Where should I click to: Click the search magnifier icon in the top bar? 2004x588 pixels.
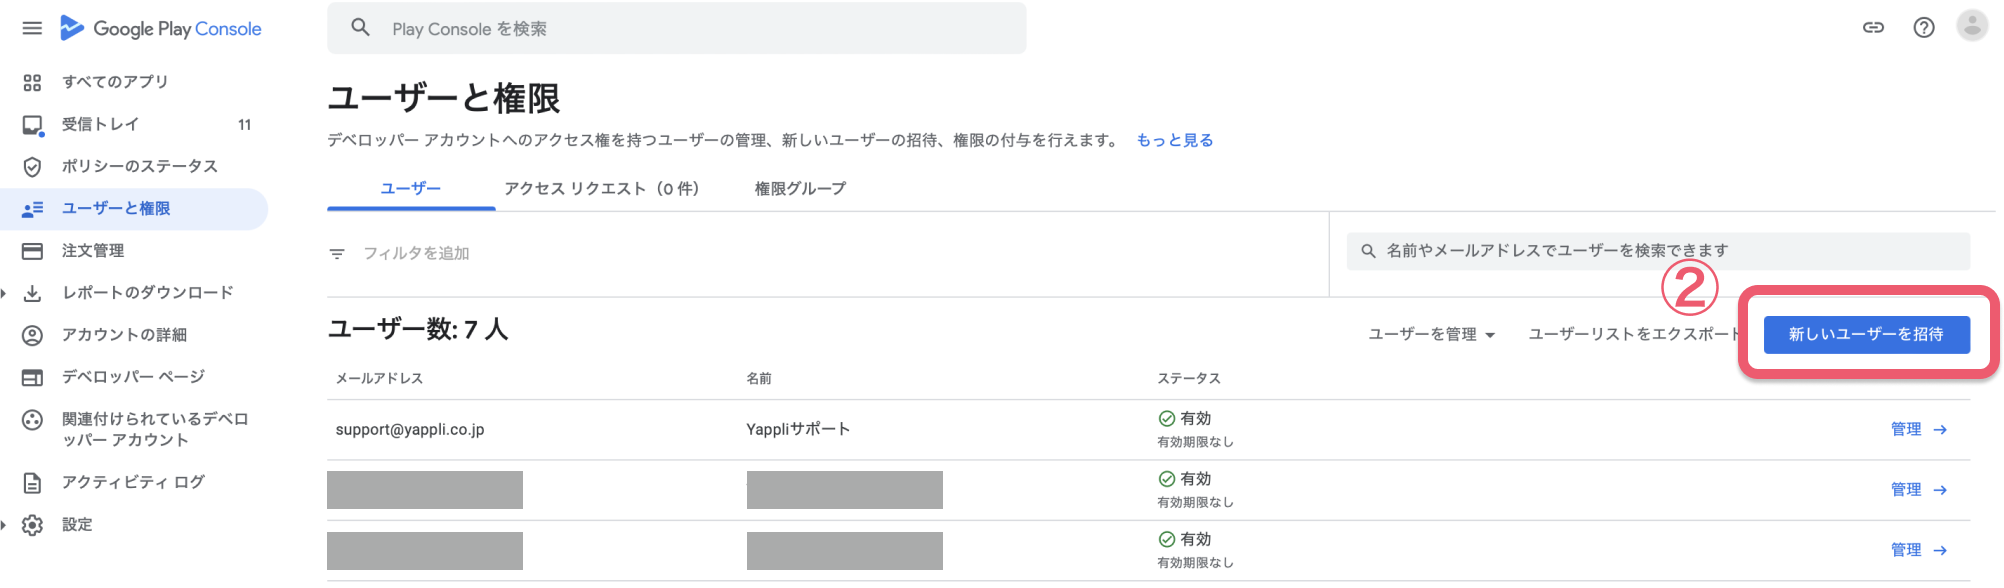361,28
